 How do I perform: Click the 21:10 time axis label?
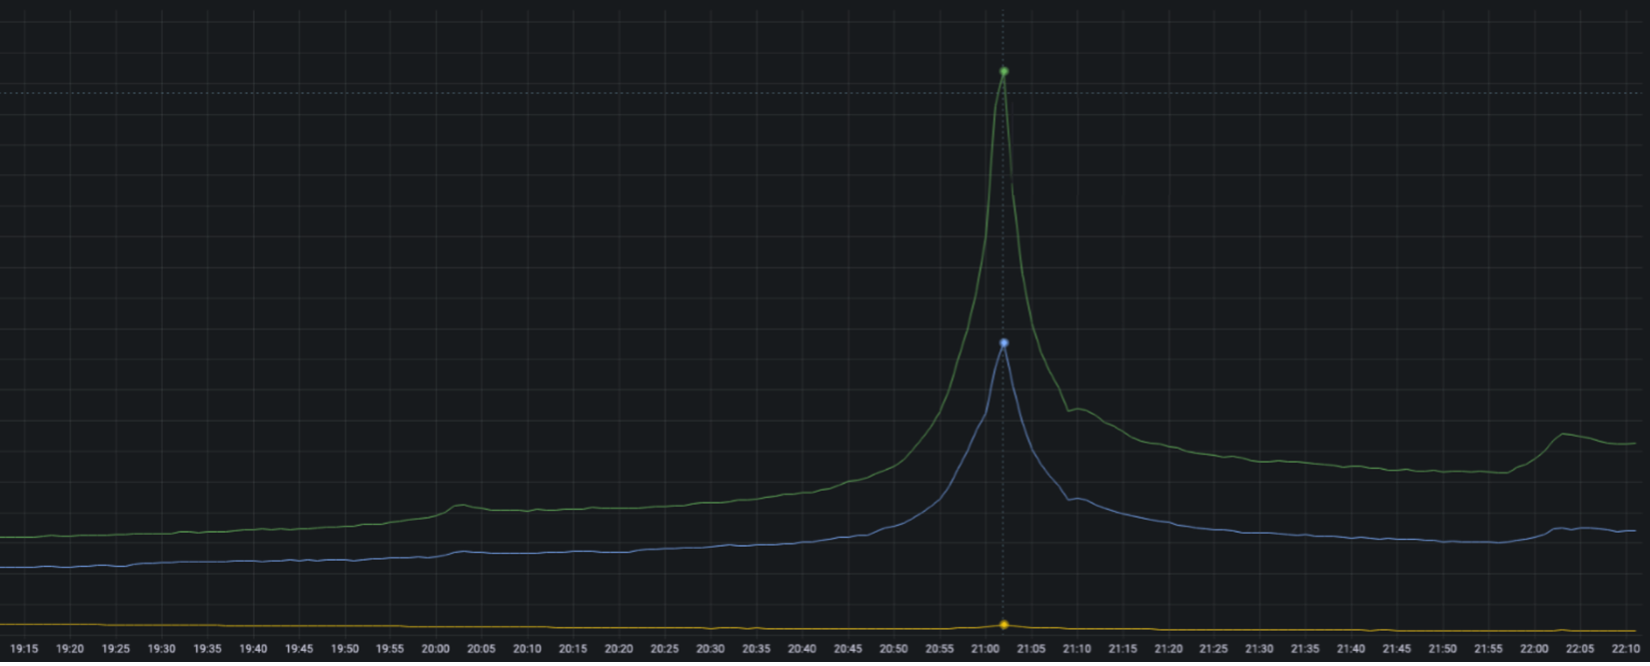click(1077, 649)
